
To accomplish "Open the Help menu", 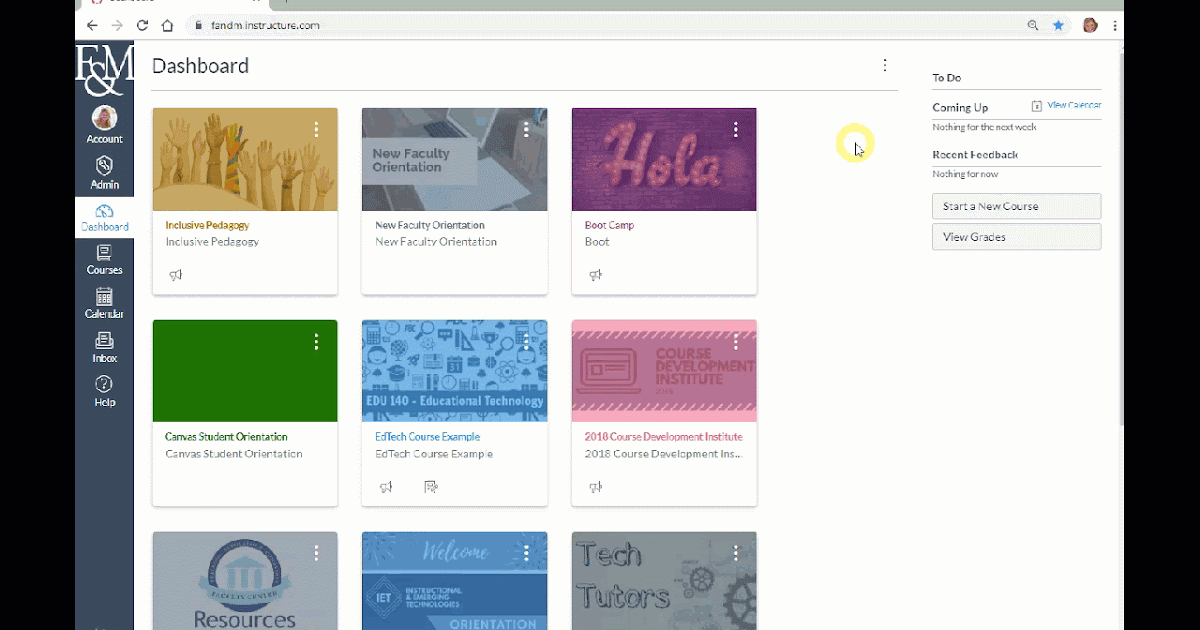I will click(x=104, y=391).
